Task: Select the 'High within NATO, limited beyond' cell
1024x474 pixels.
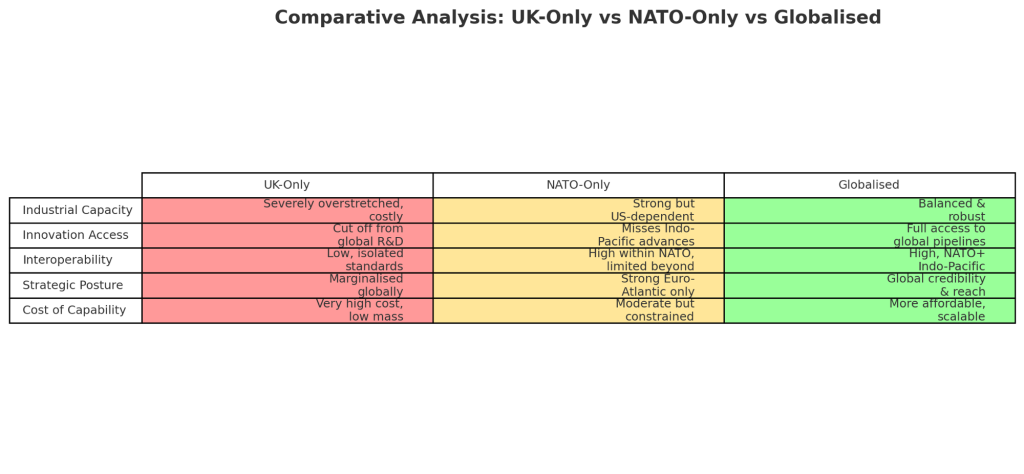Action: coord(578,260)
